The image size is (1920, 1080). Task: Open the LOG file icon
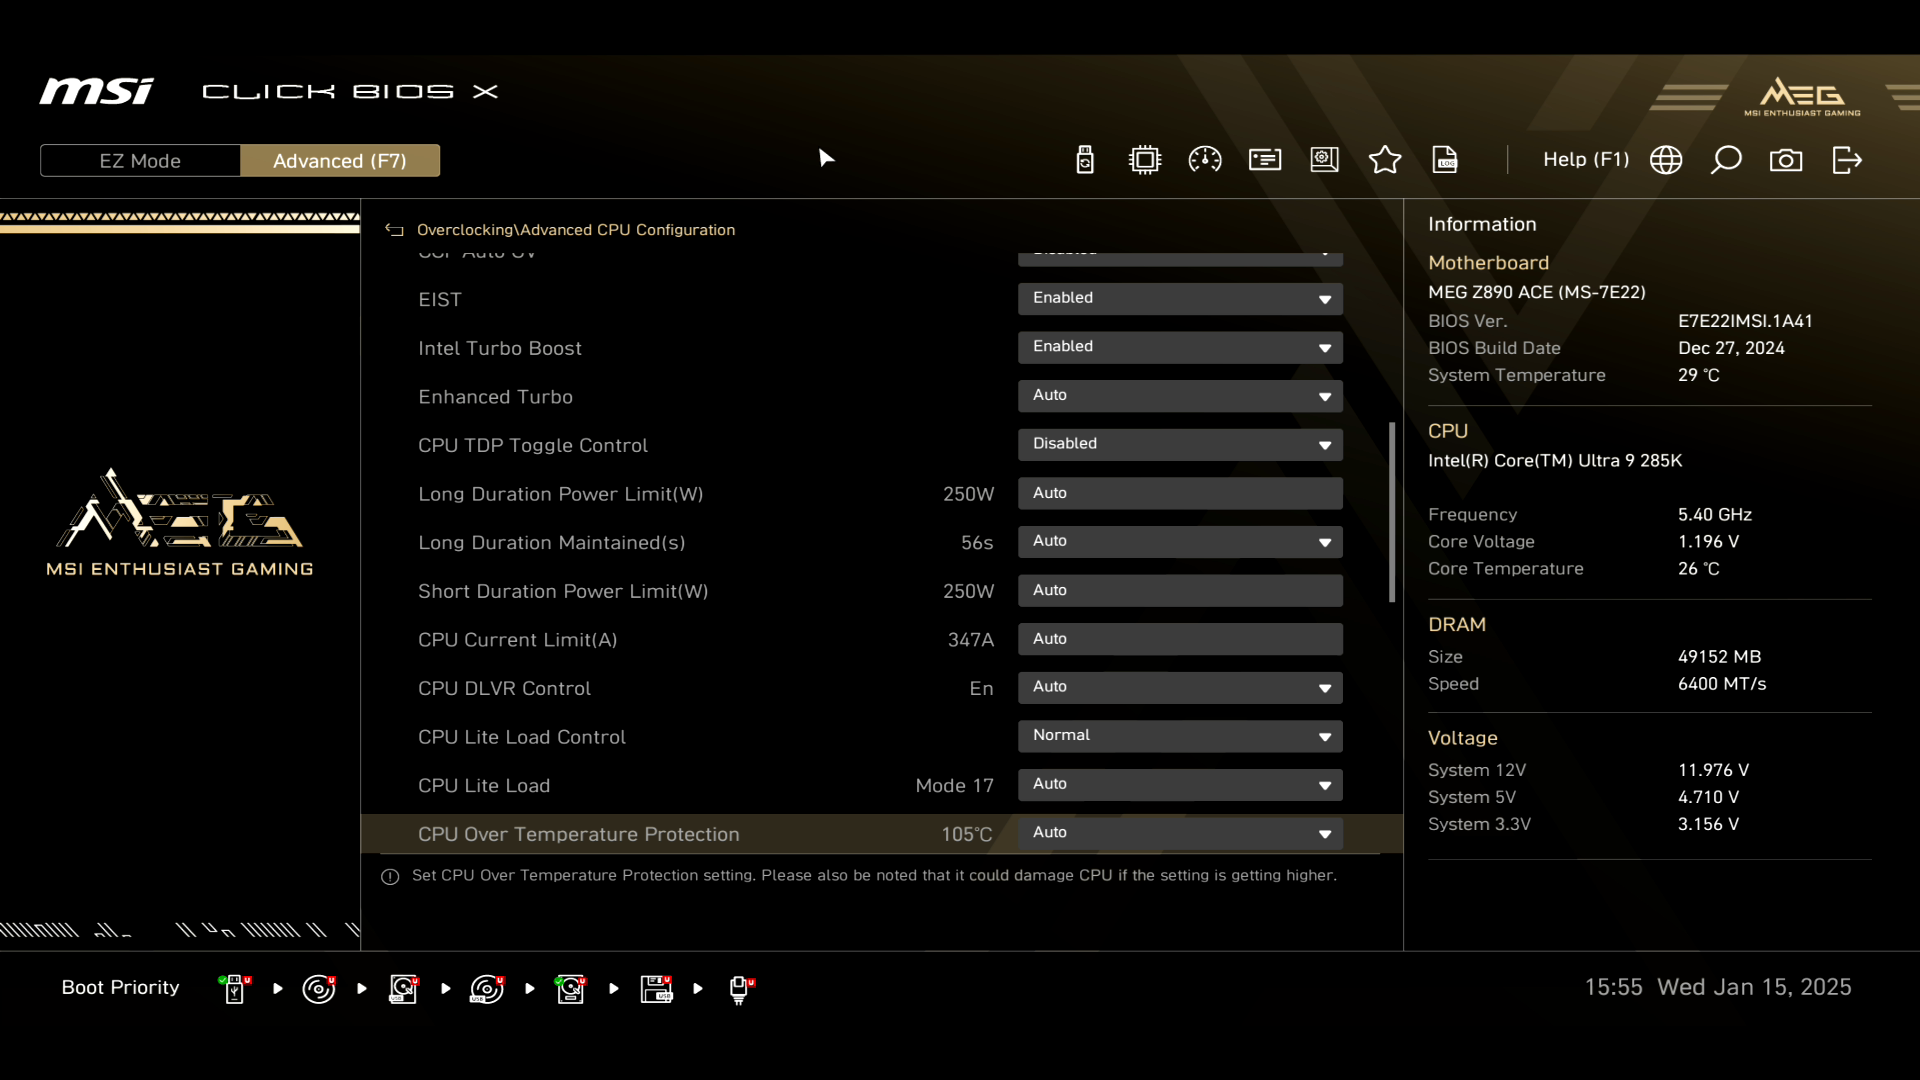click(x=1445, y=160)
